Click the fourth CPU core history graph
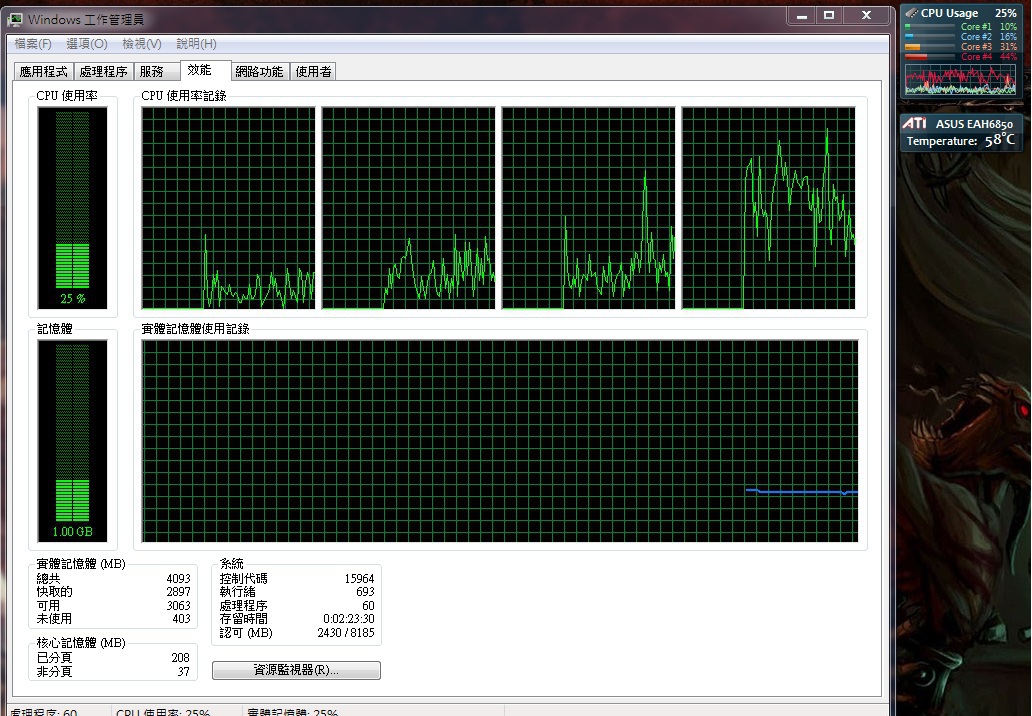 [x=768, y=208]
